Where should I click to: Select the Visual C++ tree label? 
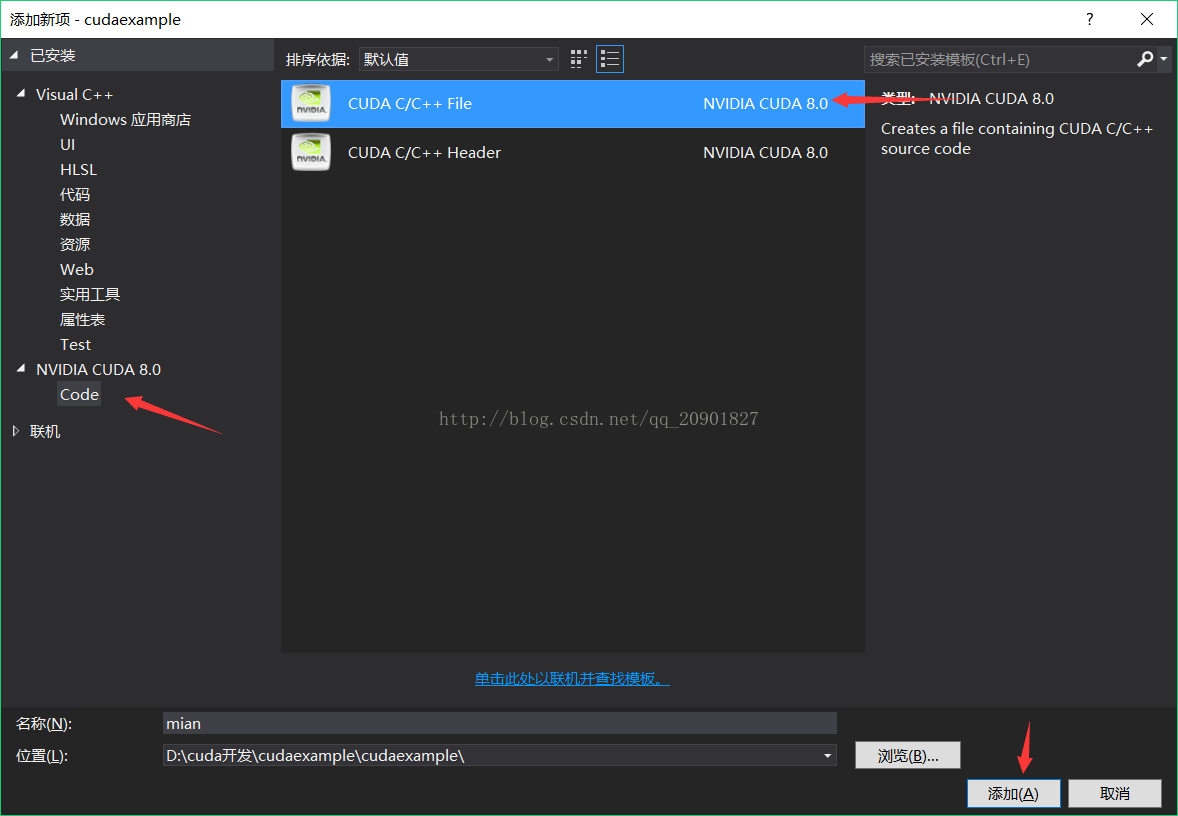click(x=74, y=95)
